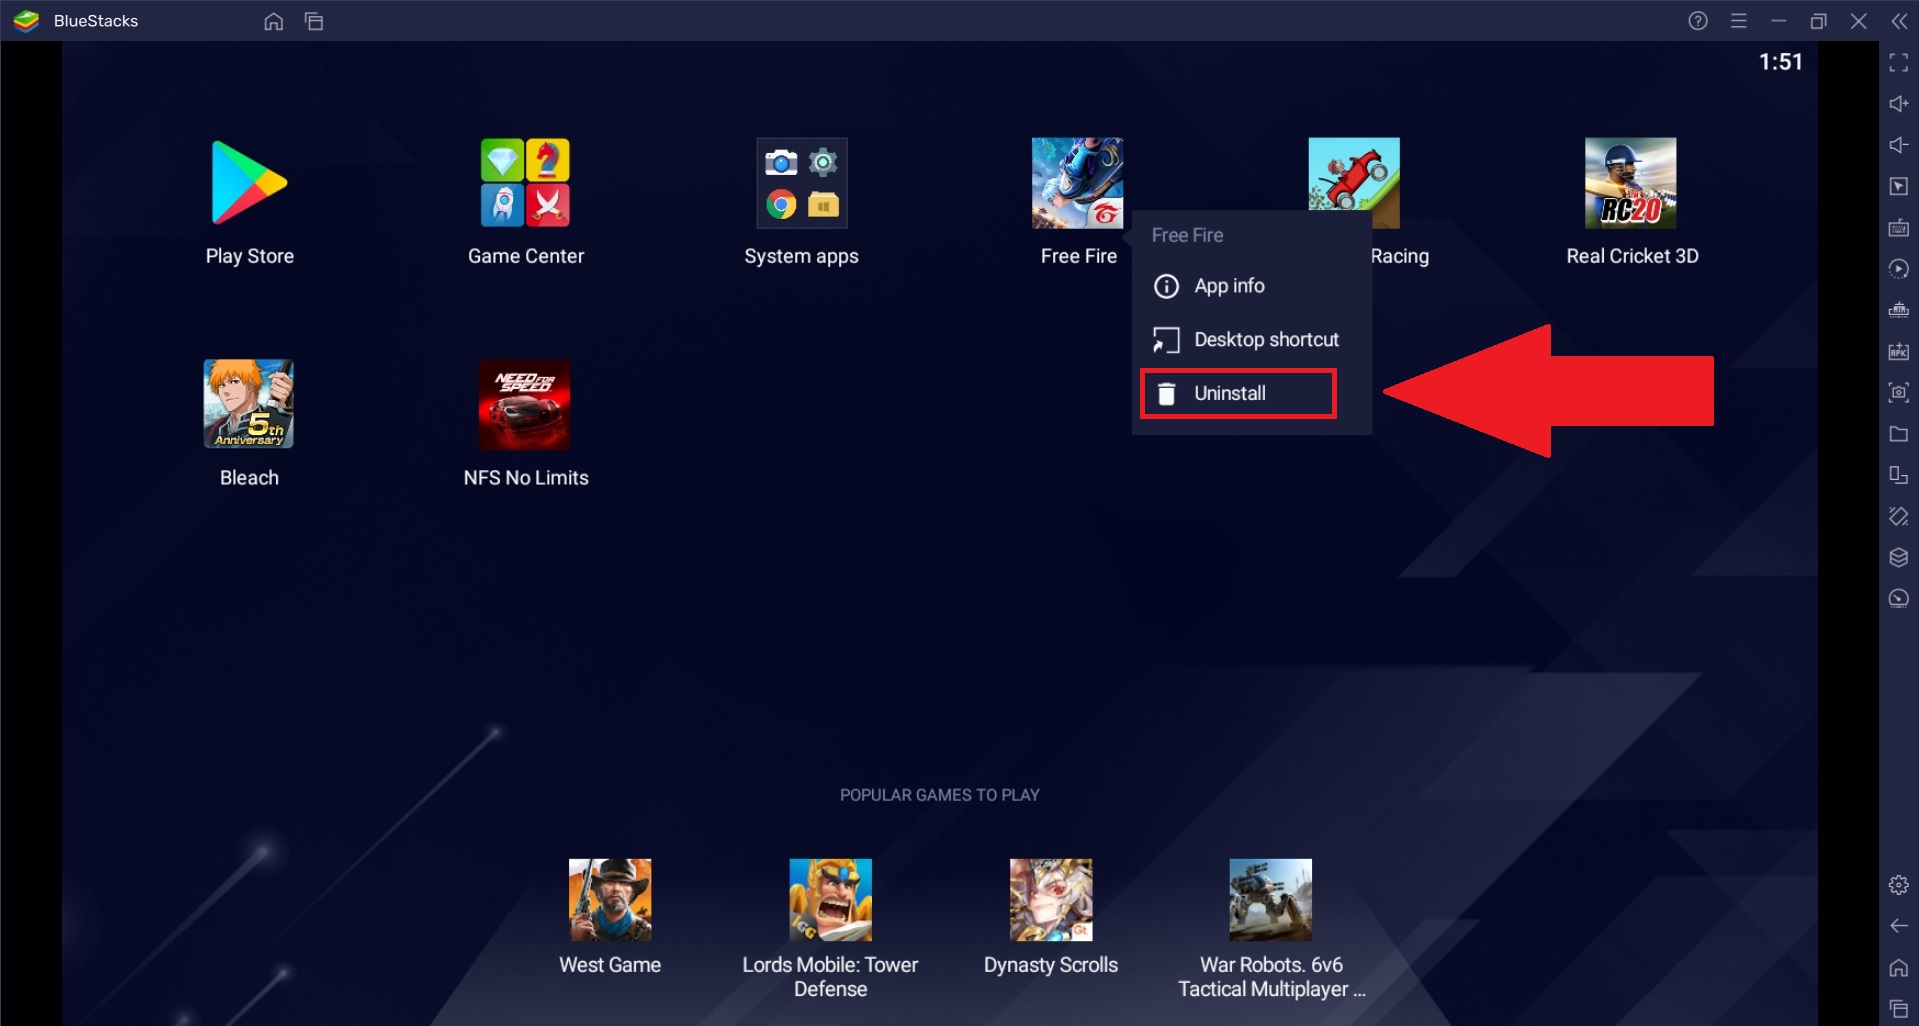Open BlueStacks settings via the gear icon

(1897, 884)
